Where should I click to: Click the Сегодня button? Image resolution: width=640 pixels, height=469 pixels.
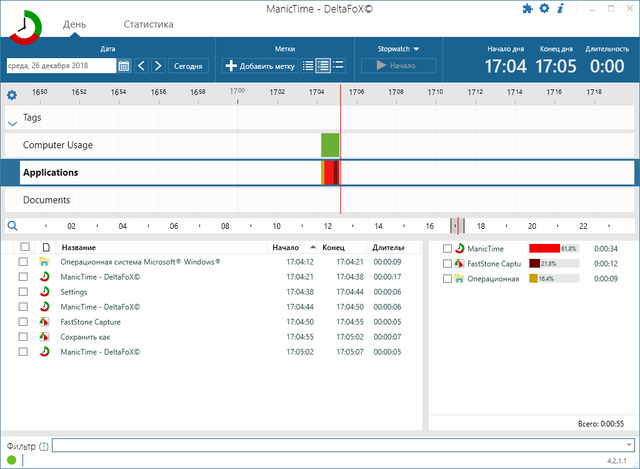point(188,66)
